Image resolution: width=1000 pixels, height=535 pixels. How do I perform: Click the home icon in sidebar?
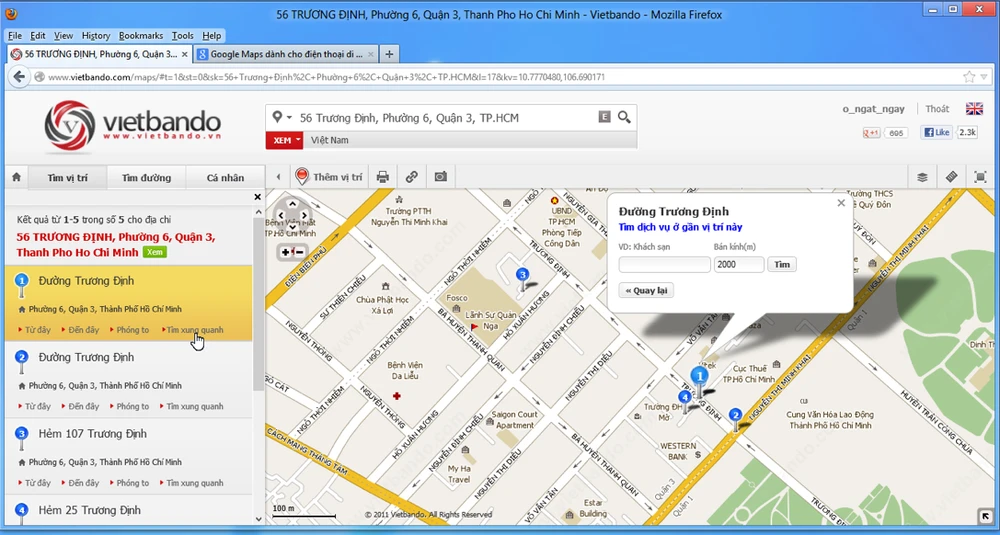[x=16, y=178]
